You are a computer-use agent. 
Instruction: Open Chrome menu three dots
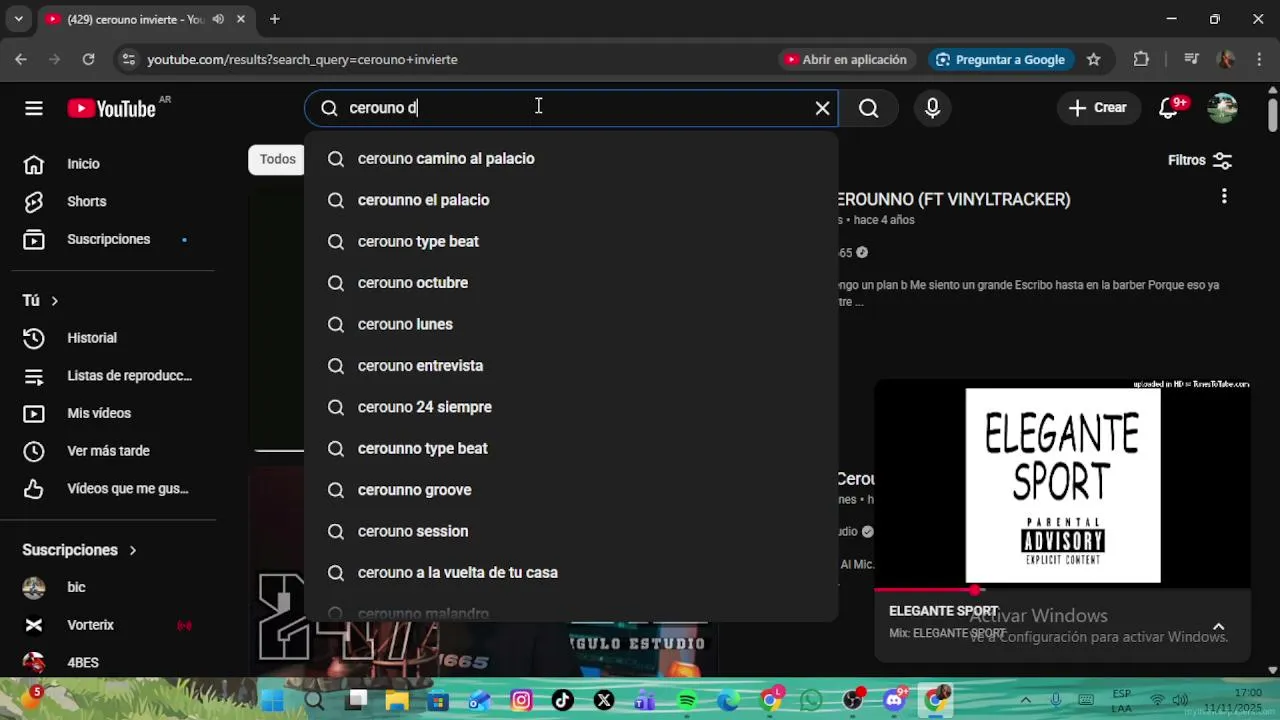click(1258, 60)
